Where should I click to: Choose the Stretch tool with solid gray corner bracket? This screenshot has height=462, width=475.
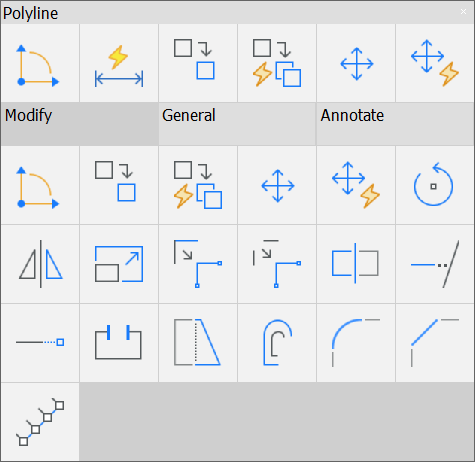198,264
